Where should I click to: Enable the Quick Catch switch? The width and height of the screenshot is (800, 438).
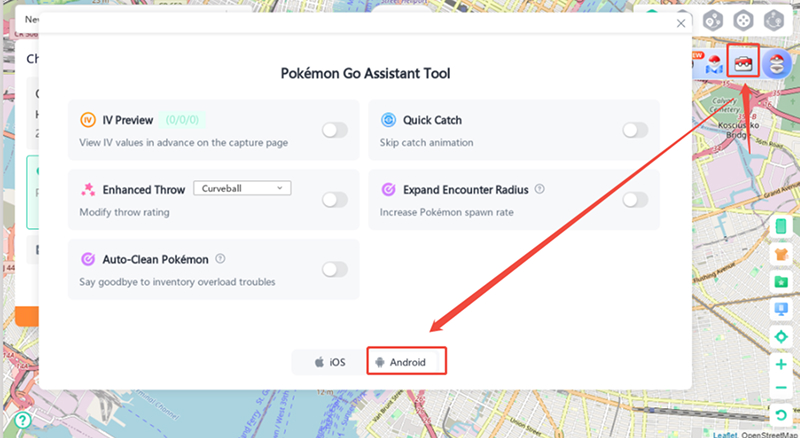click(635, 130)
